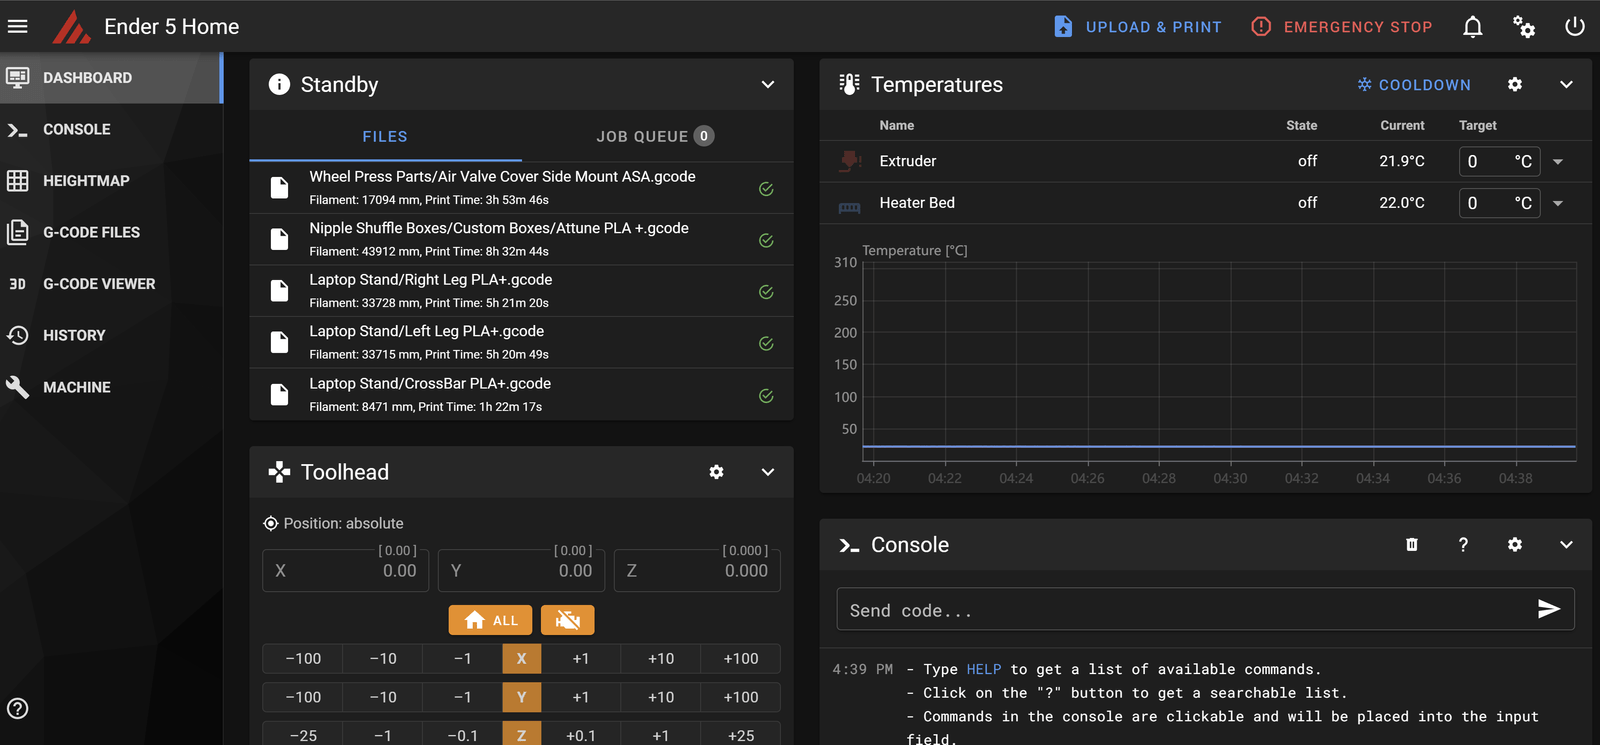Open the G-Code Files page
This screenshot has width=1600, height=745.
[111, 233]
